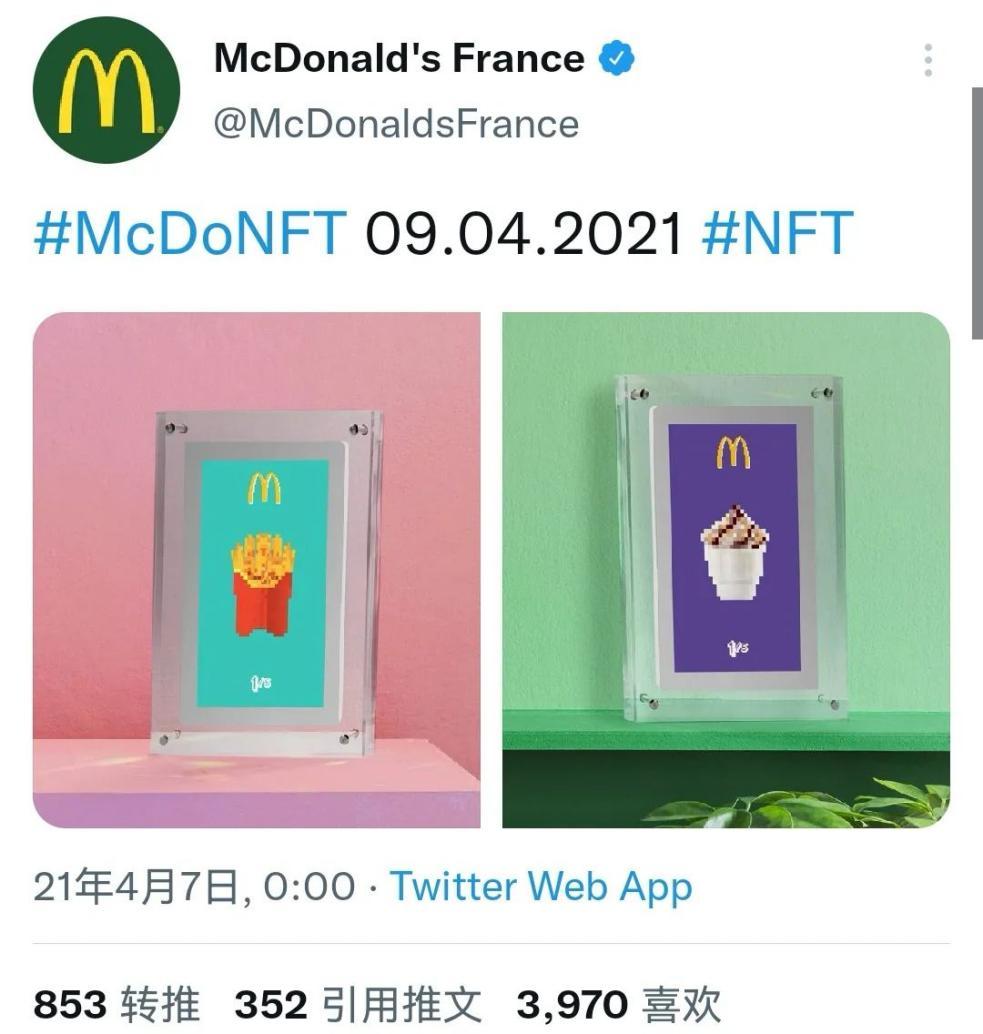The image size is (983, 1034).
Task: View the 352 引用推文 quote tweets
Action: [x=358, y=1005]
